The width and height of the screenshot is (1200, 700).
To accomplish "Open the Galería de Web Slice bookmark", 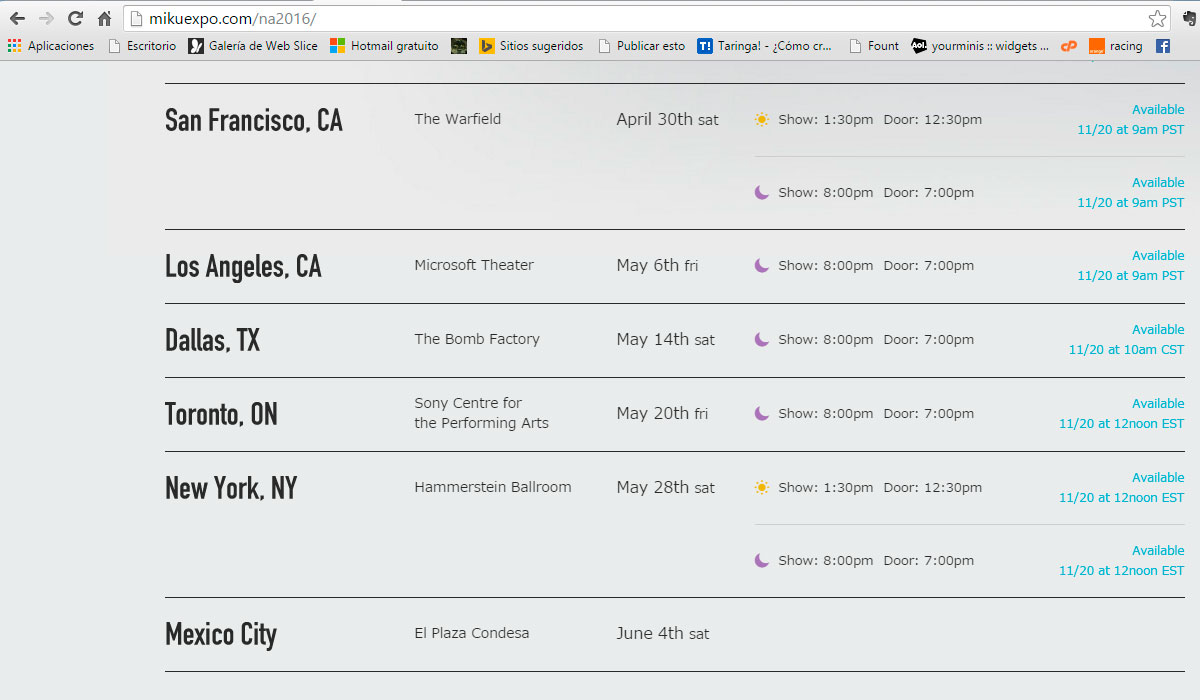I will (x=253, y=46).
